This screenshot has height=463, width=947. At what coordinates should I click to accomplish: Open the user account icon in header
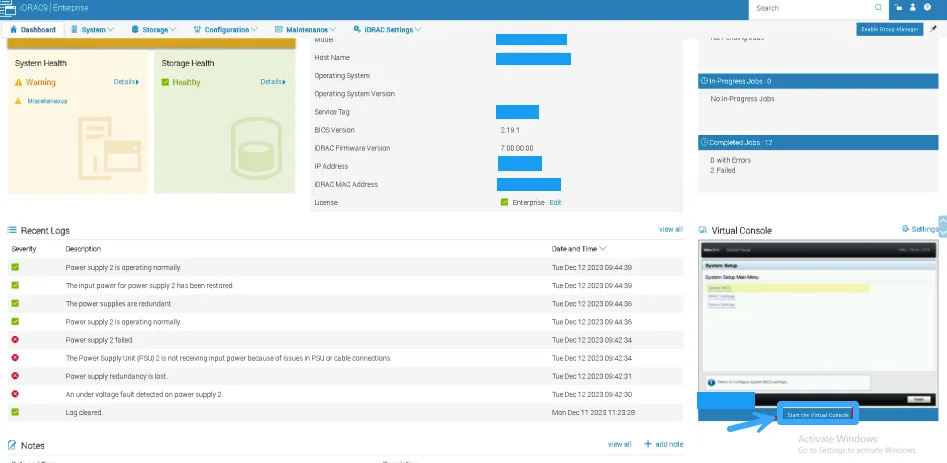(912, 8)
